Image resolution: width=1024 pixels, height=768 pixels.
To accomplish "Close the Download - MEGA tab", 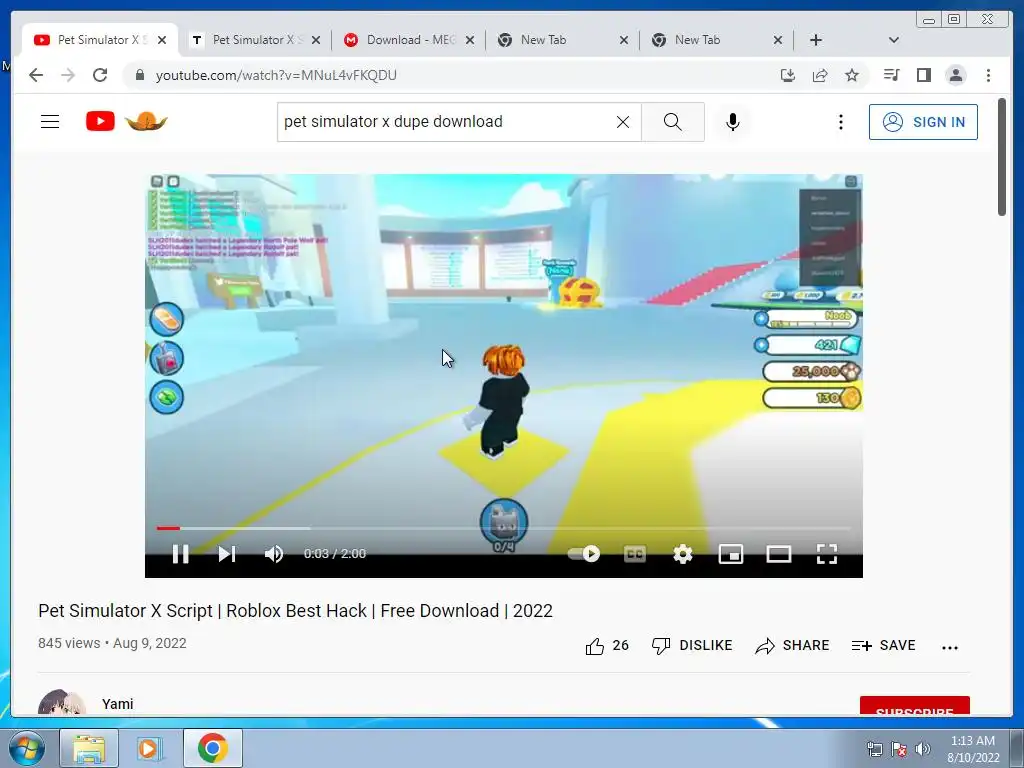I will pyautogui.click(x=470, y=40).
